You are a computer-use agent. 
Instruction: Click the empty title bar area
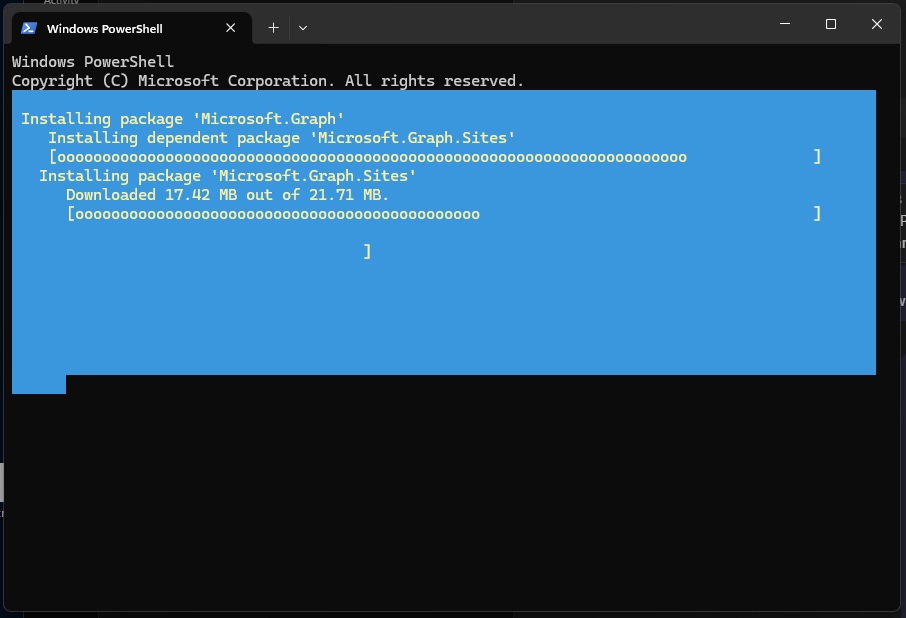click(x=540, y=24)
